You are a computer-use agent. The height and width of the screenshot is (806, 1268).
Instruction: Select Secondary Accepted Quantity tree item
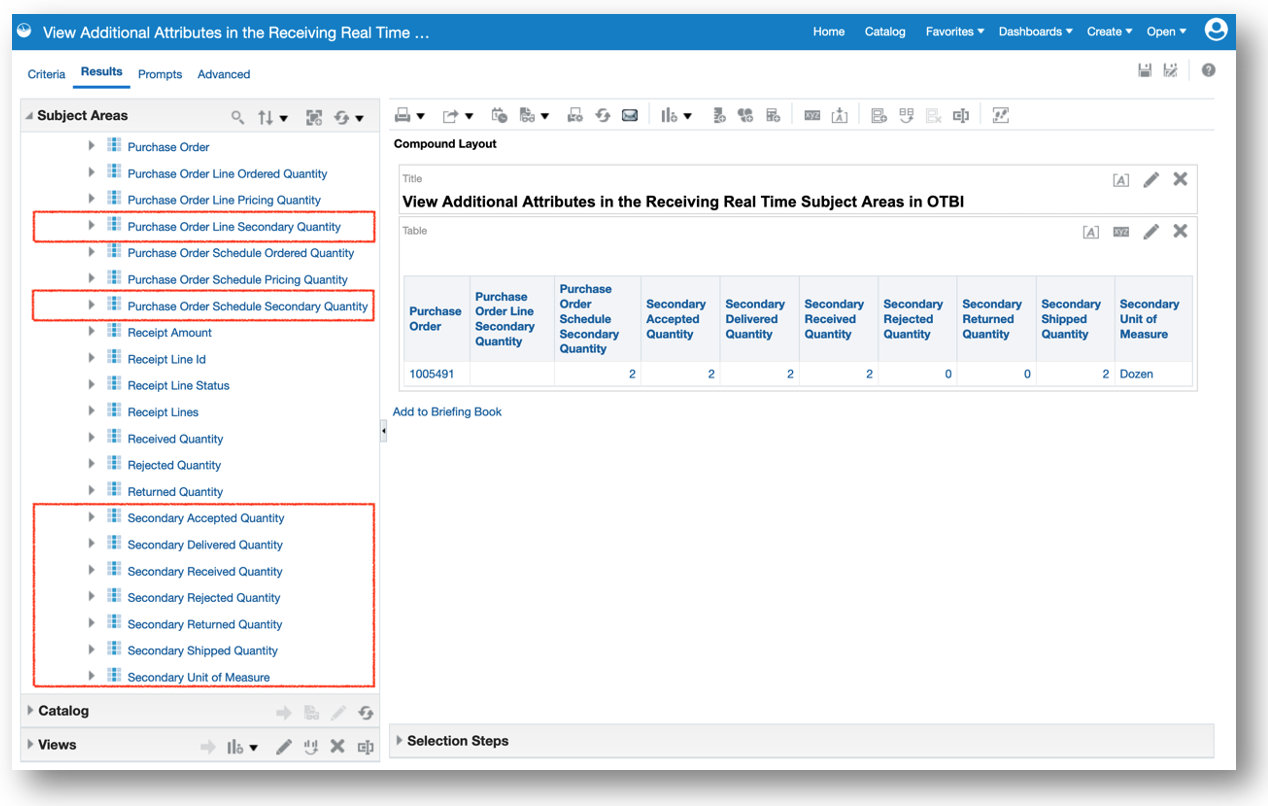[x=205, y=518]
